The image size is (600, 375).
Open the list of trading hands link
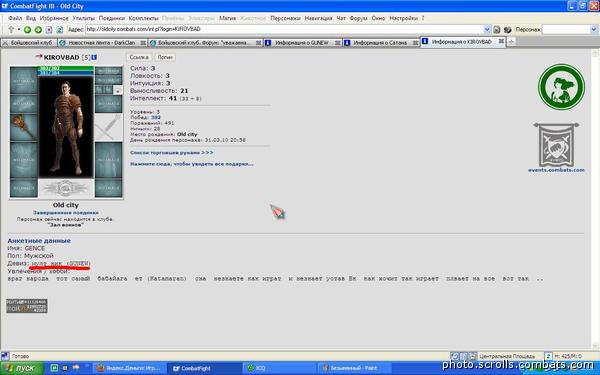click(x=172, y=153)
